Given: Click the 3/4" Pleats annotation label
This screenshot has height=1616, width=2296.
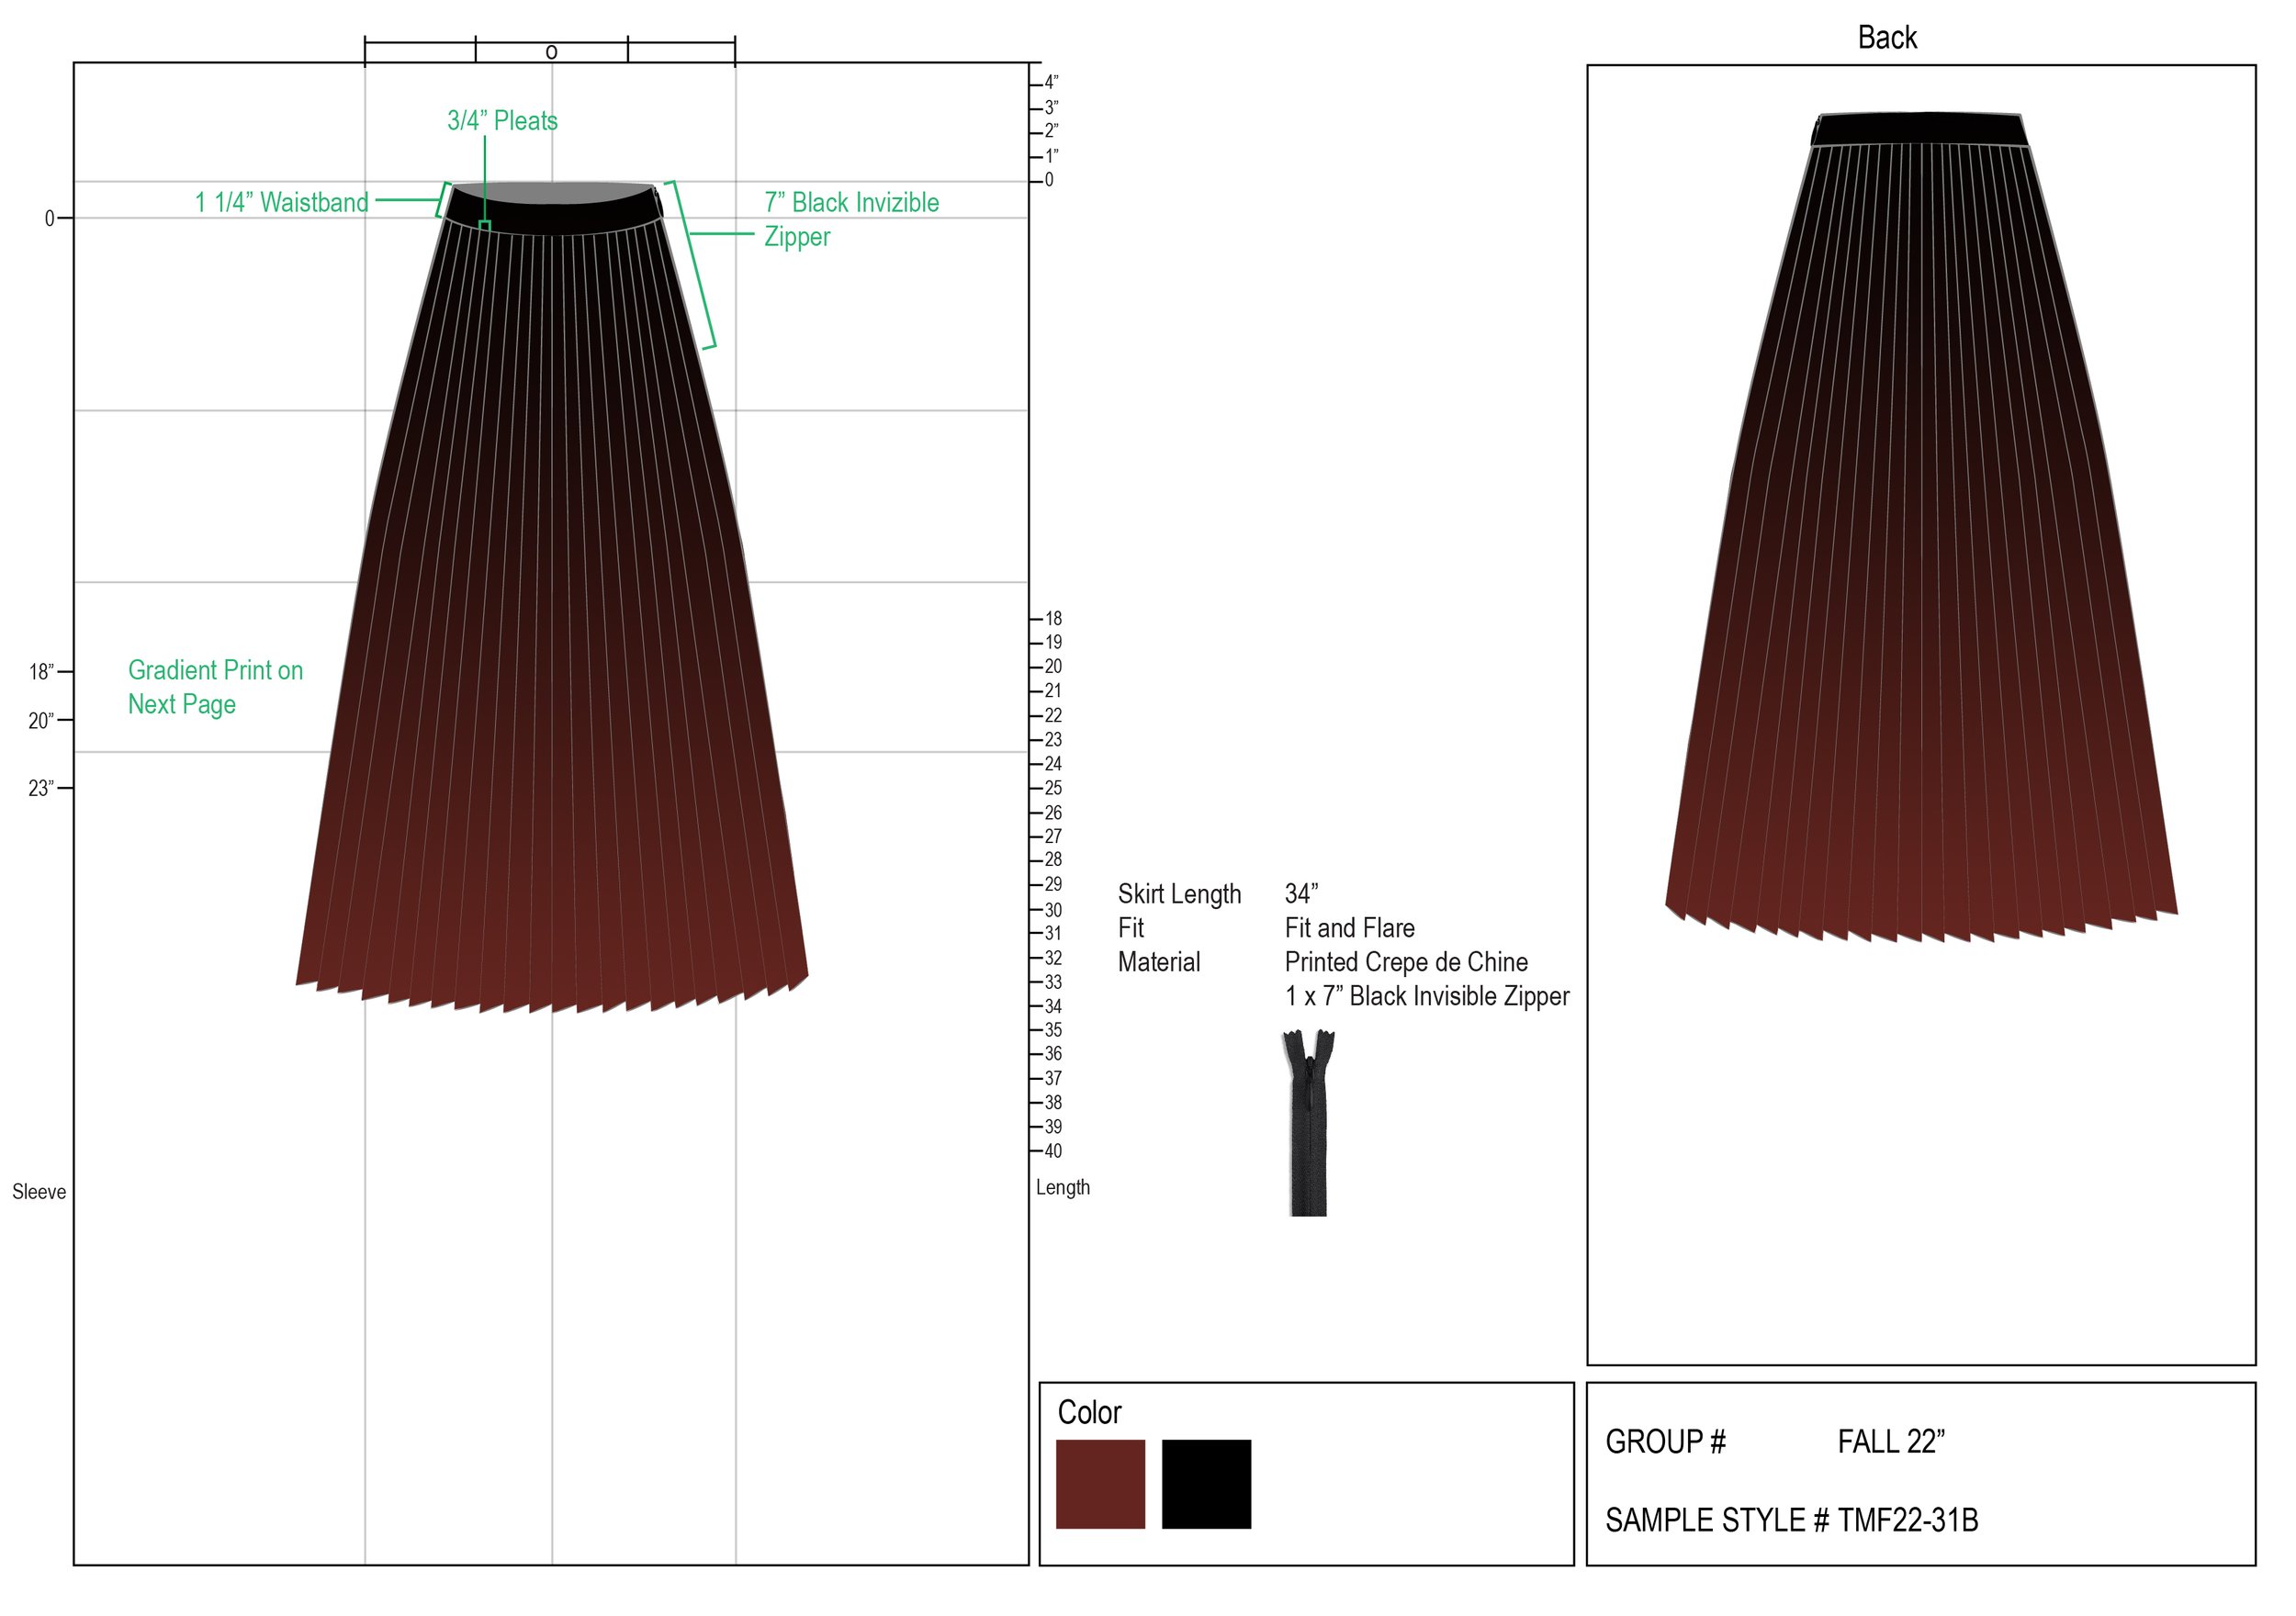Looking at the screenshot, I should tap(502, 121).
